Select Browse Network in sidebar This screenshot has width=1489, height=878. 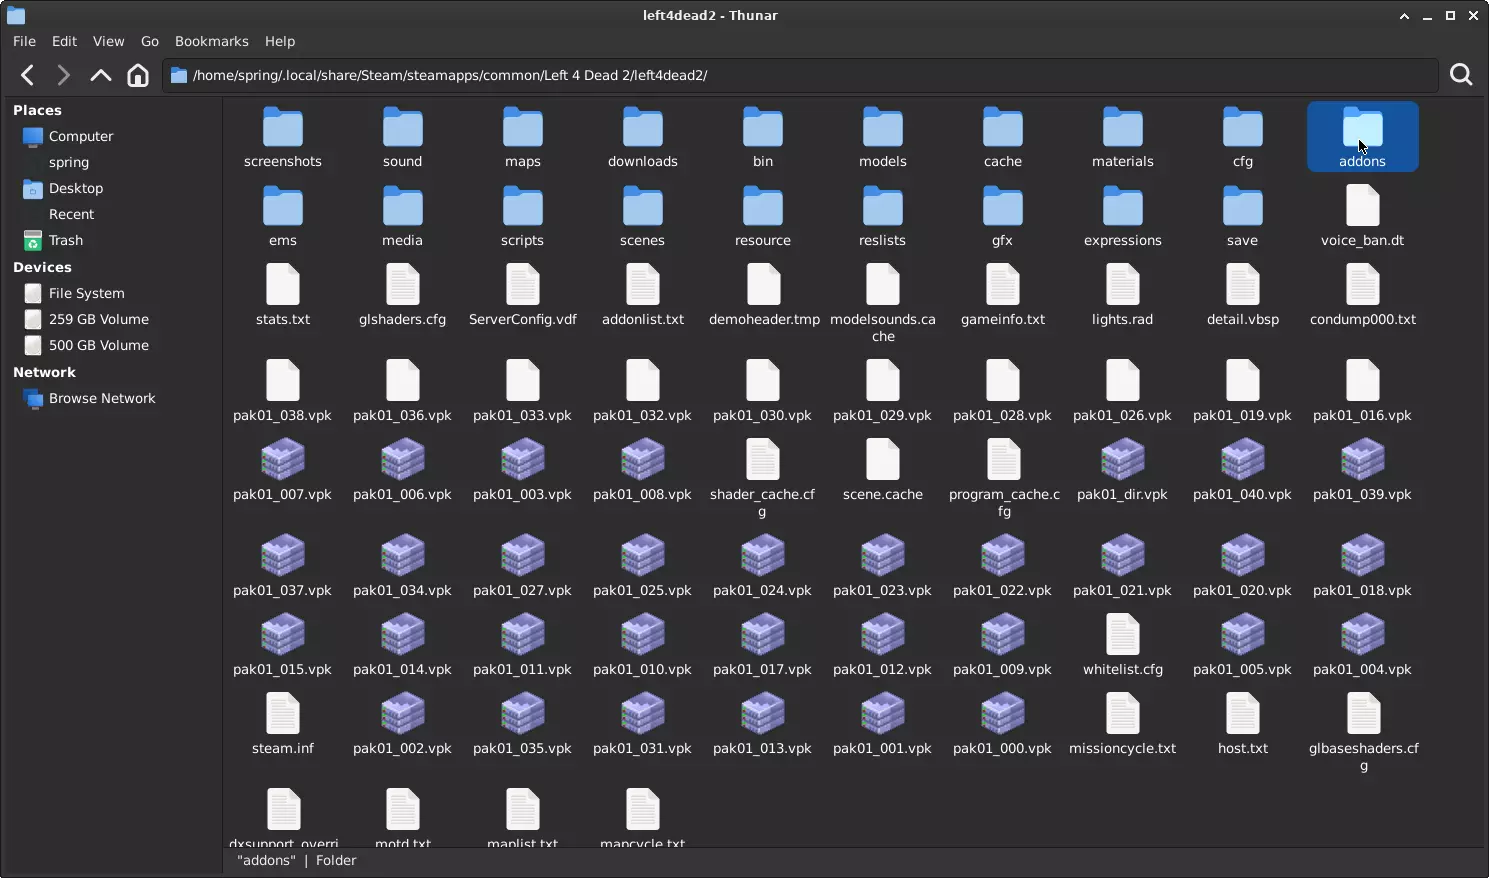(101, 398)
